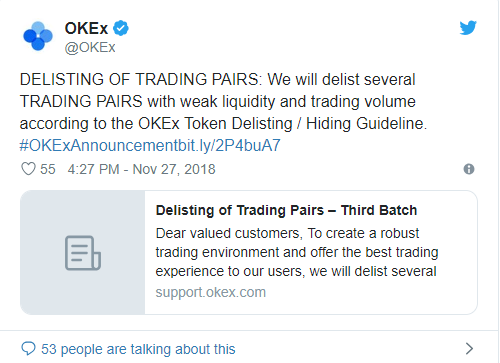Click the speech bubble reply icon
500x363 pixels.
click(28, 348)
